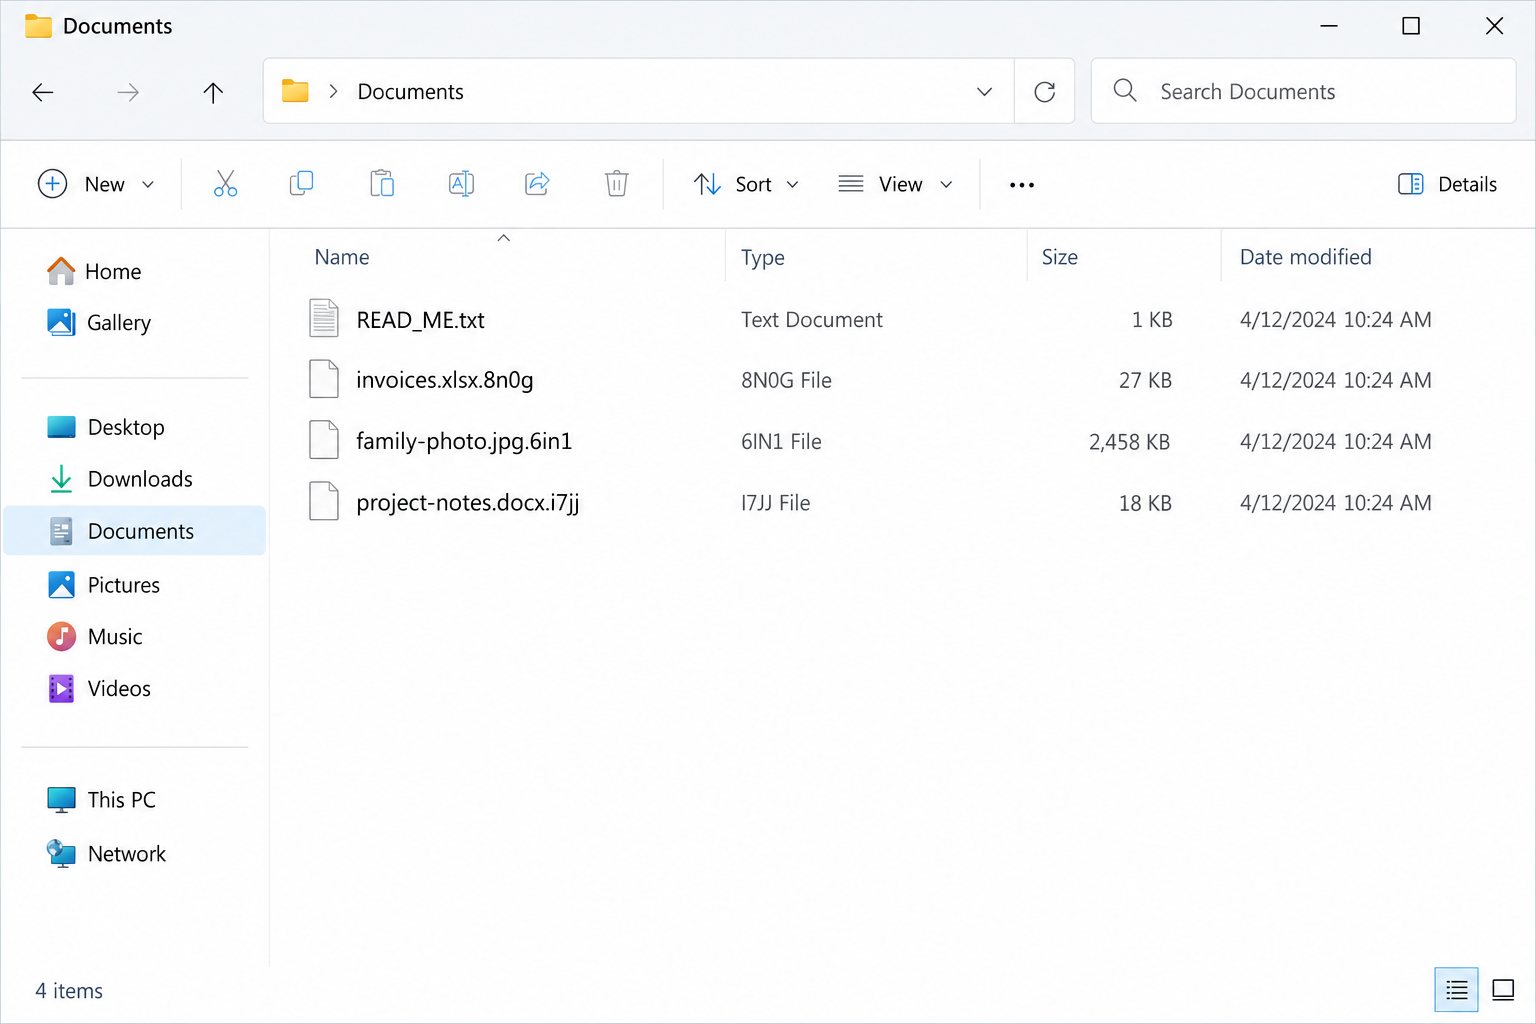The width and height of the screenshot is (1536, 1024).
Task: Click in the Search Documents field
Action: click(x=1304, y=91)
